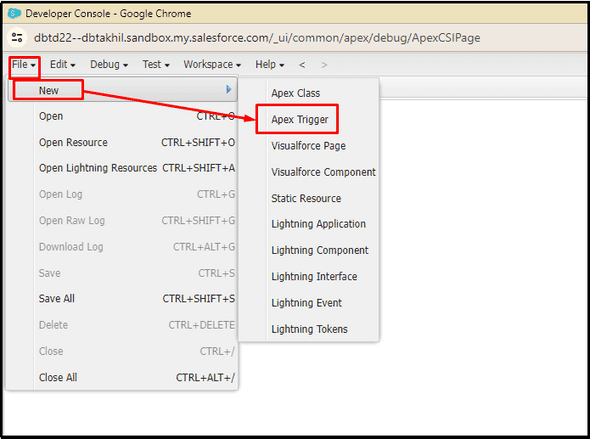Image resolution: width=590 pixels, height=439 pixels.
Task: Click the forward arrow next to Help
Action: 324,65
